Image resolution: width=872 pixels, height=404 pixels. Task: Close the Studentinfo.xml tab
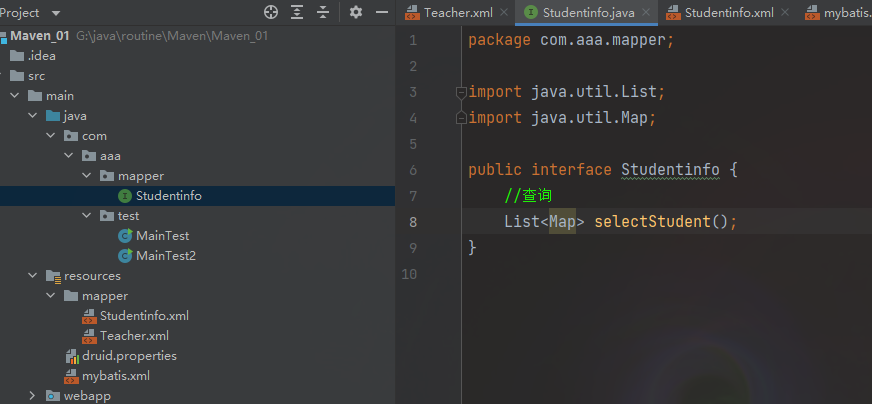(x=785, y=12)
